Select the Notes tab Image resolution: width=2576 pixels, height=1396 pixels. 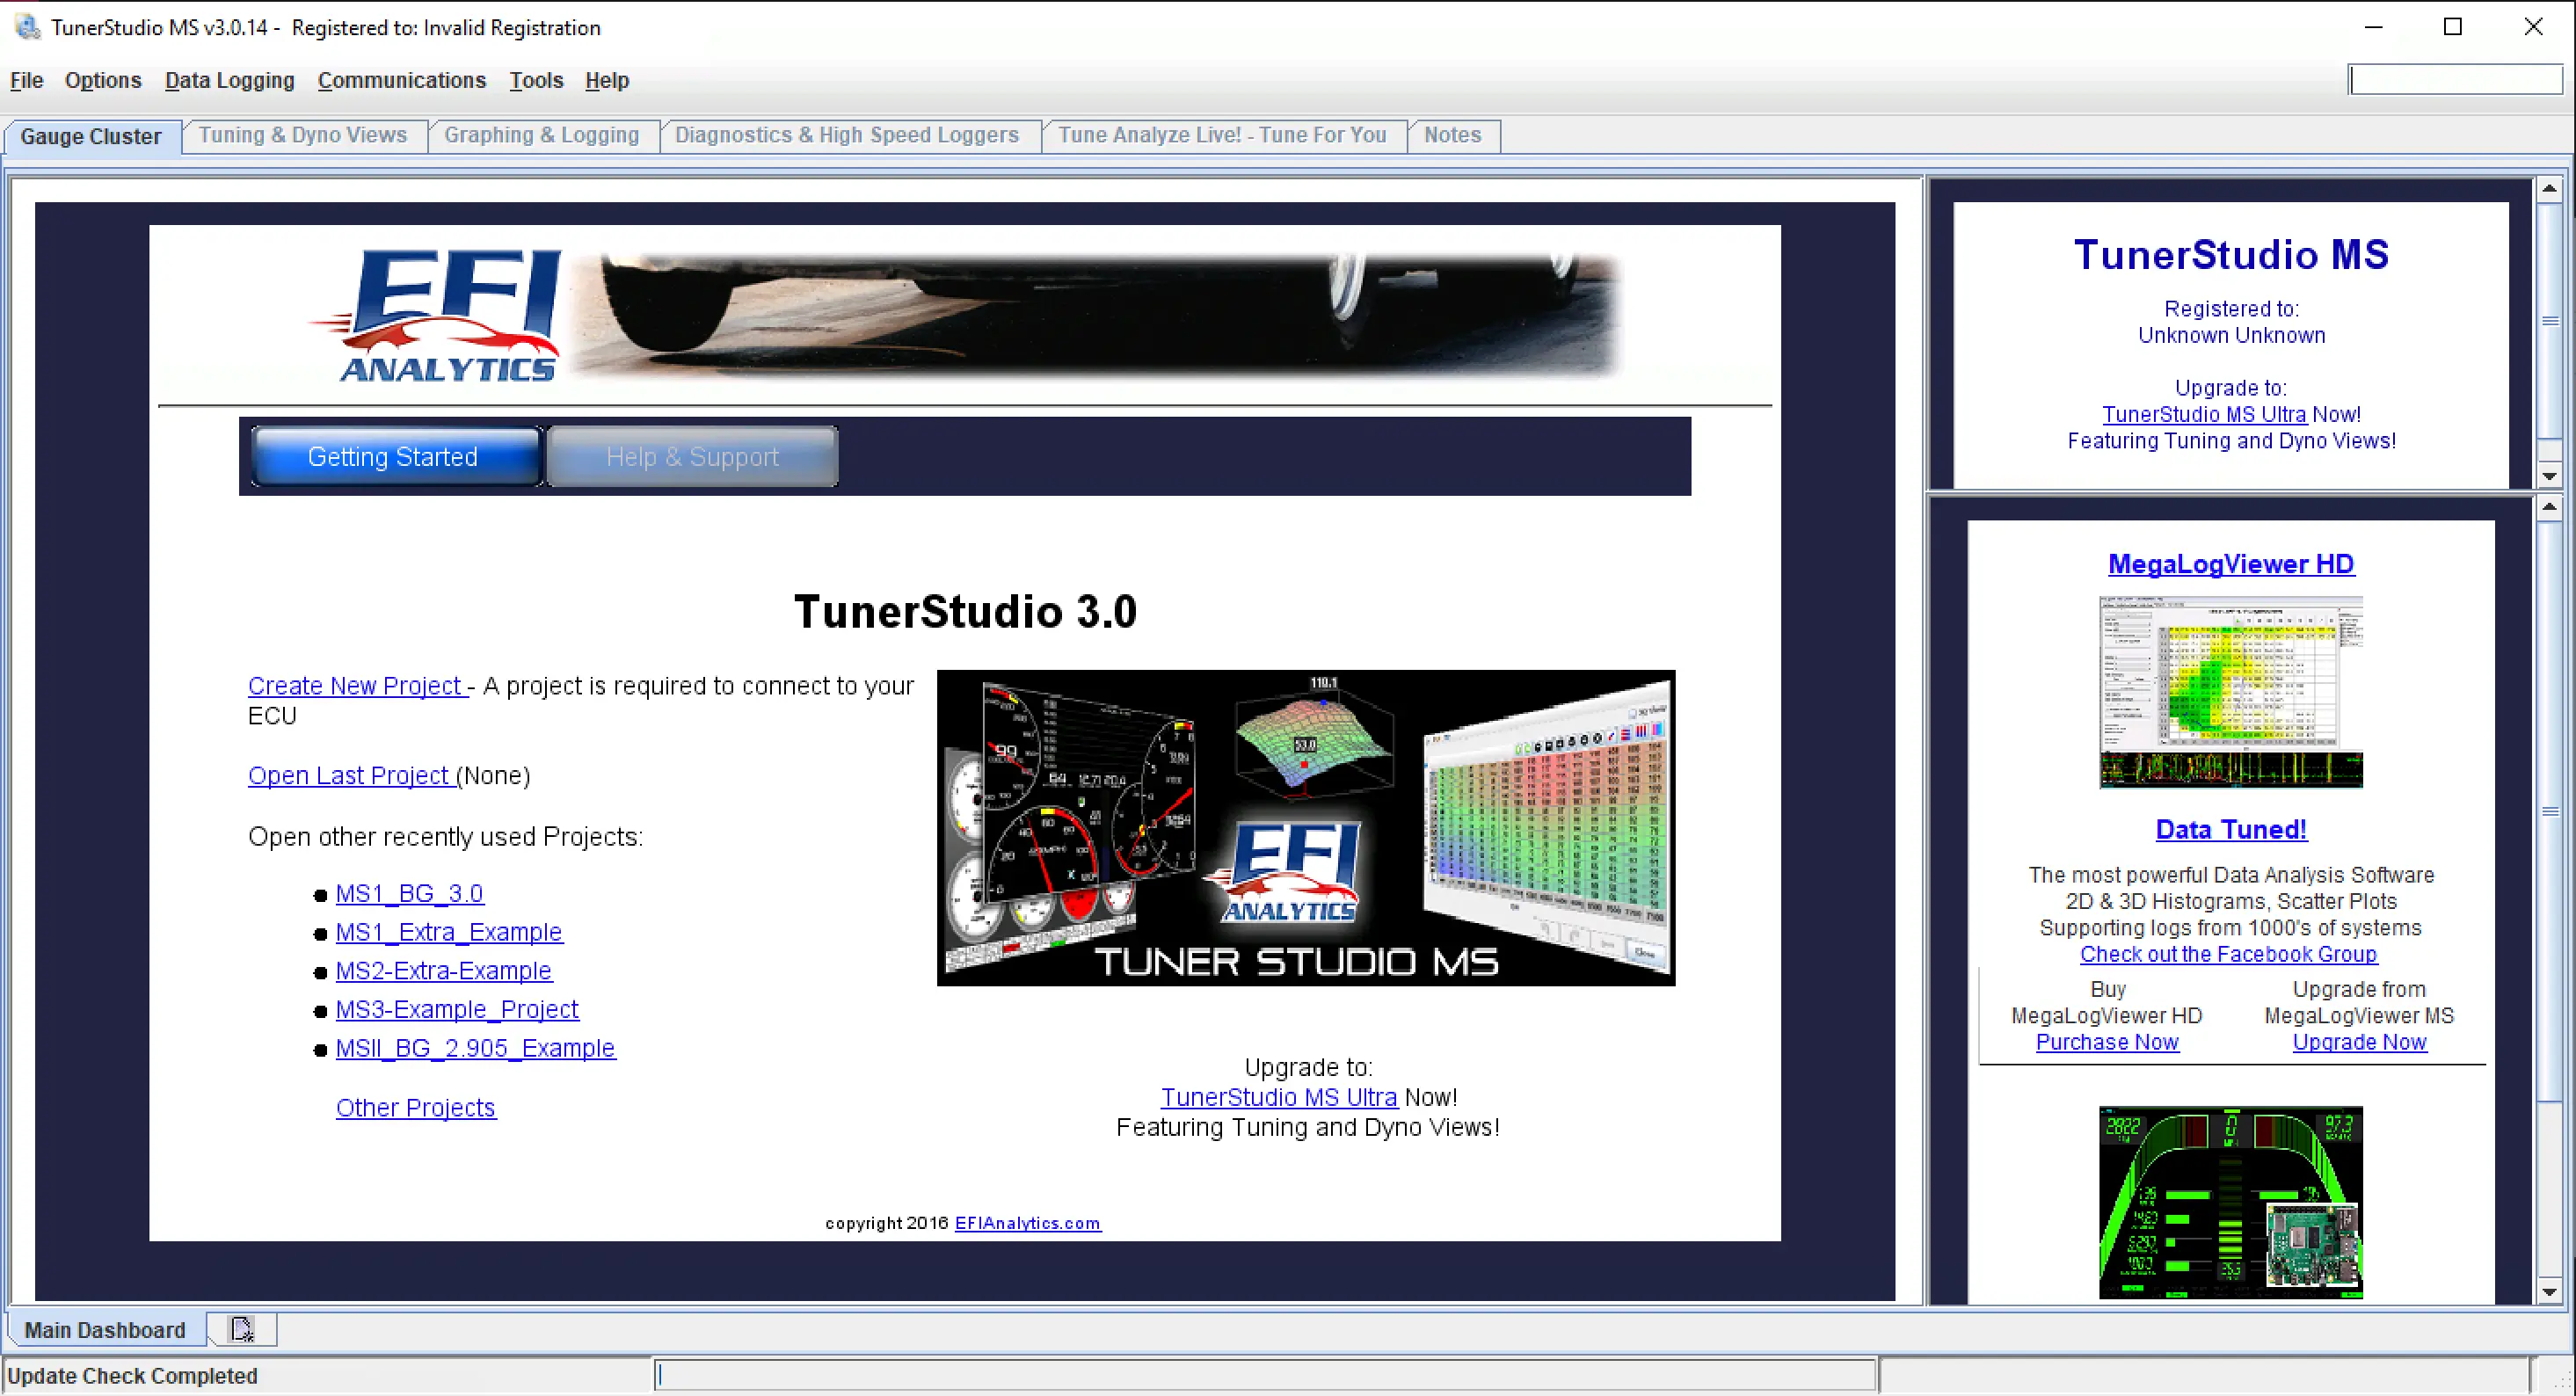point(1452,135)
